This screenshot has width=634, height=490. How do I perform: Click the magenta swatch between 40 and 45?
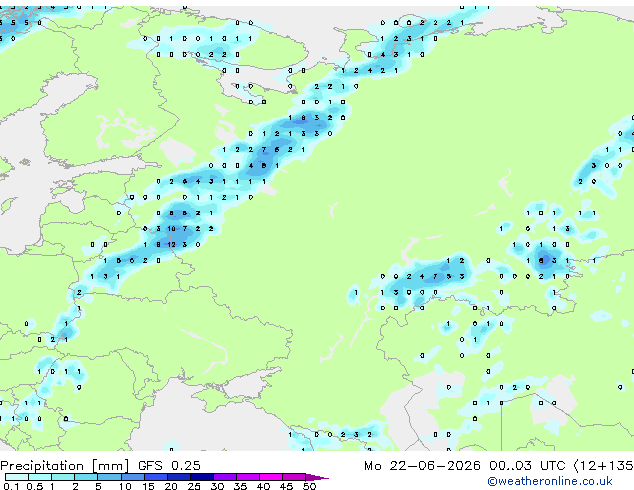point(271,477)
